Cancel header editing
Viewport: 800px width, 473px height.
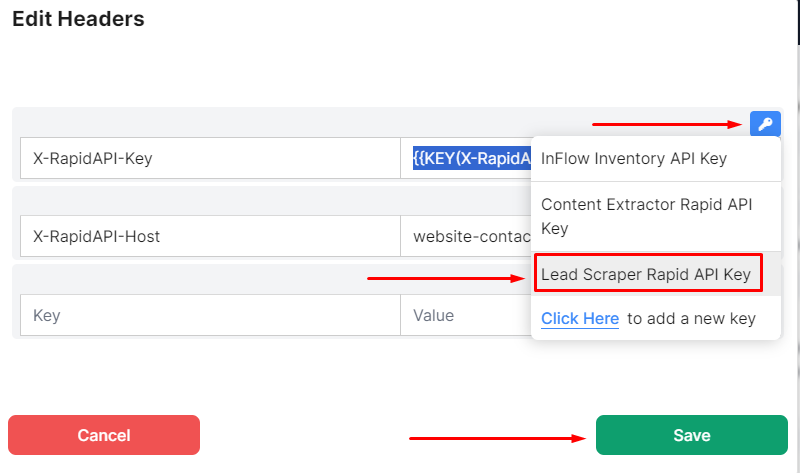point(104,435)
